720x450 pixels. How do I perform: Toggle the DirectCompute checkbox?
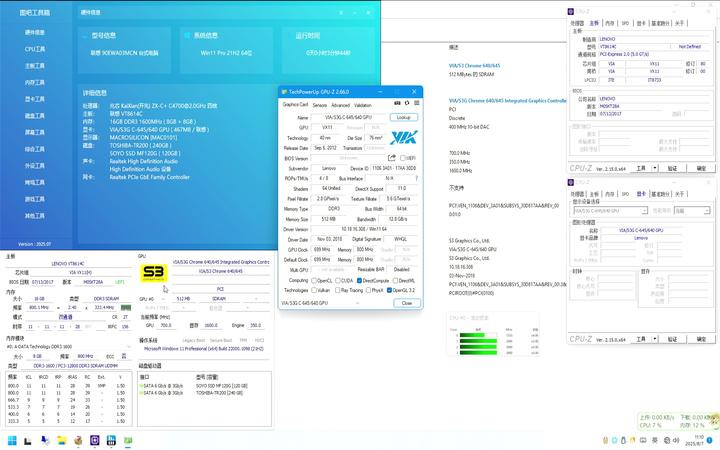(360, 281)
